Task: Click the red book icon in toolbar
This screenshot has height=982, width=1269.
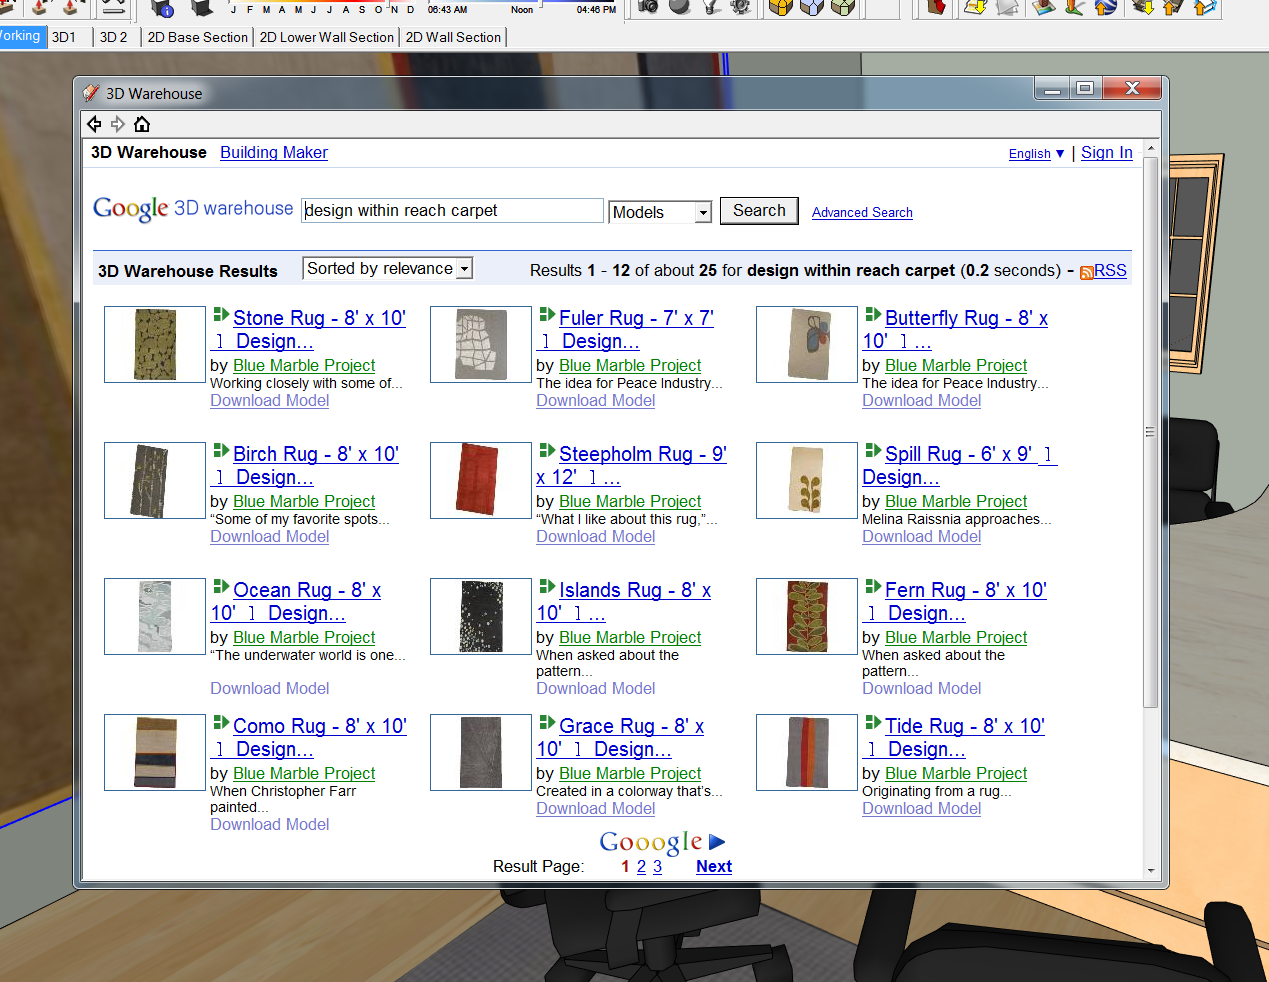Action: (936, 7)
